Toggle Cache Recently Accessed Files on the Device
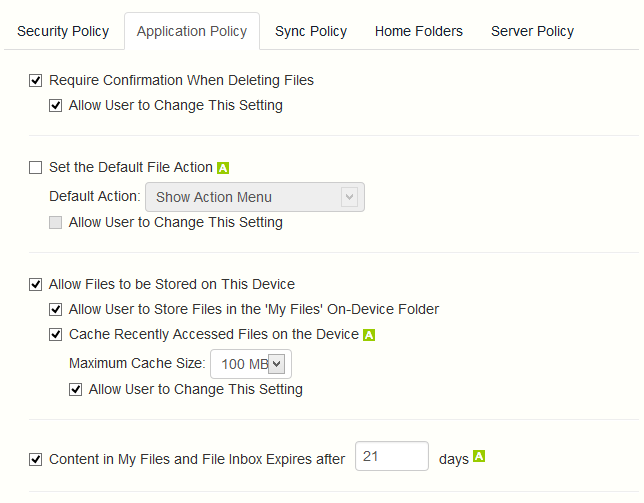Image resolution: width=644 pixels, height=503 pixels. pos(56,335)
